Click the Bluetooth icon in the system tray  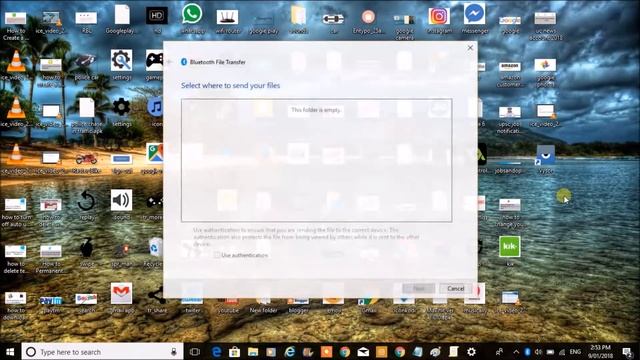click(x=527, y=352)
